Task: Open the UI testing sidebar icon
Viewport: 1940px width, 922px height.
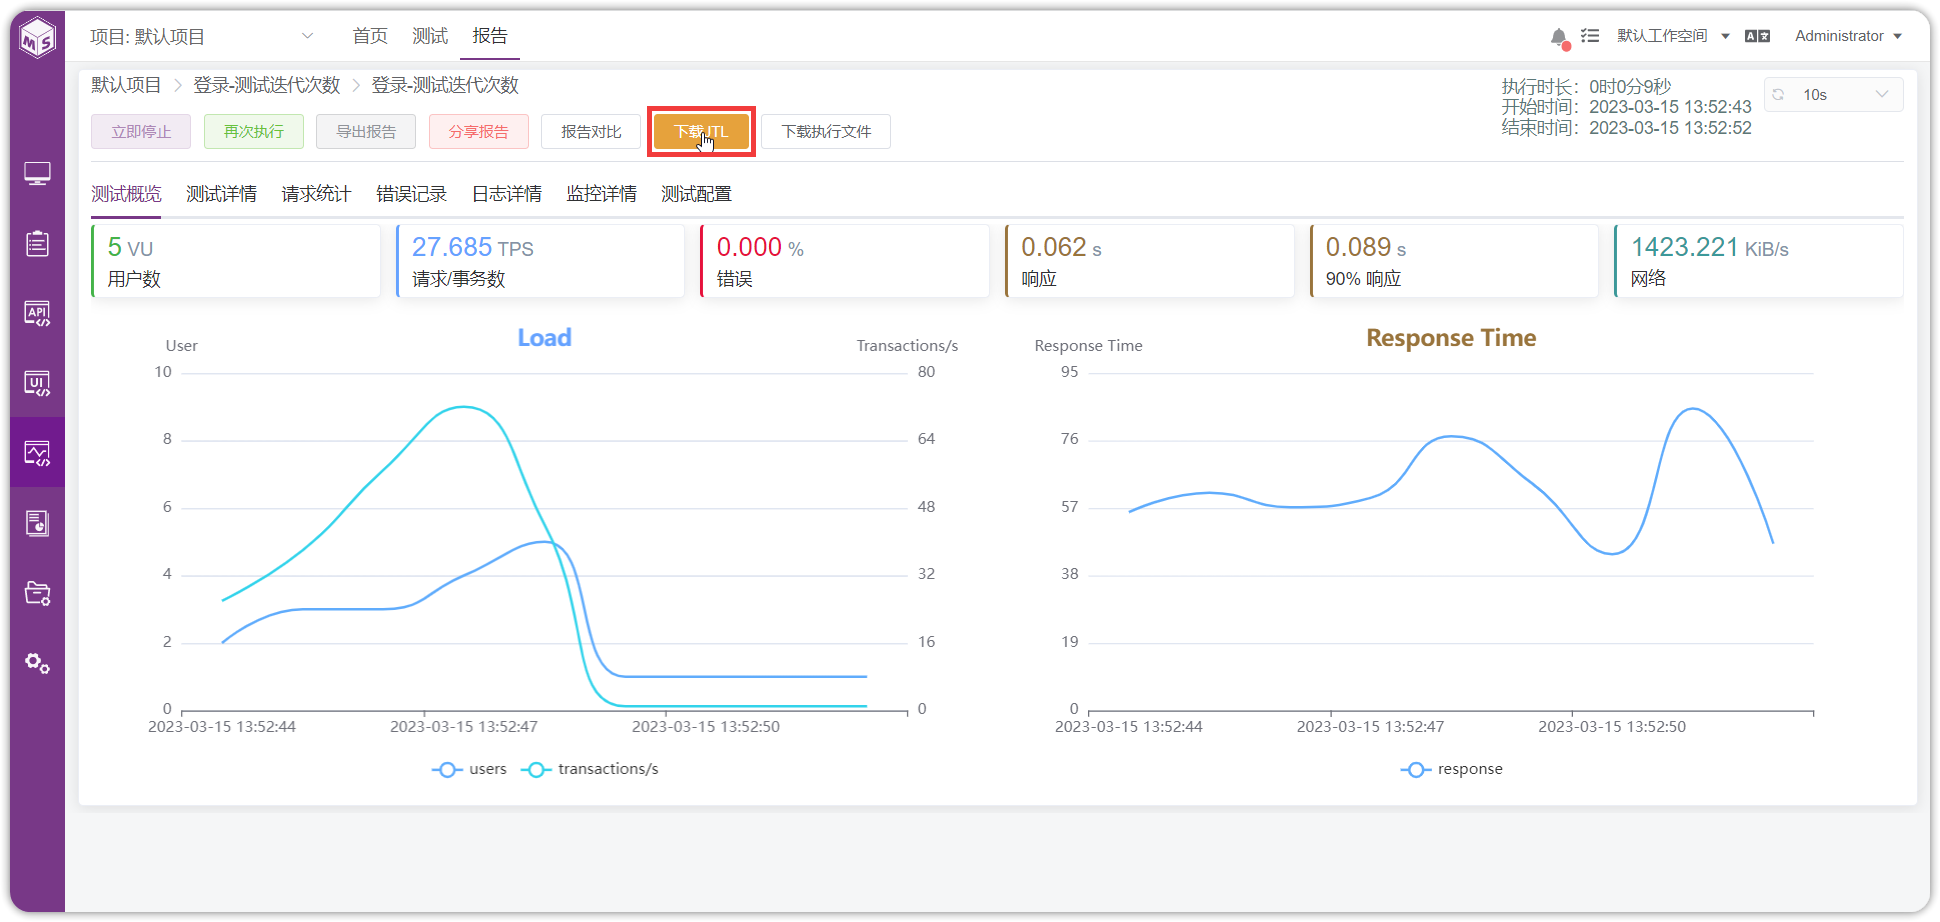Action: coord(37,384)
